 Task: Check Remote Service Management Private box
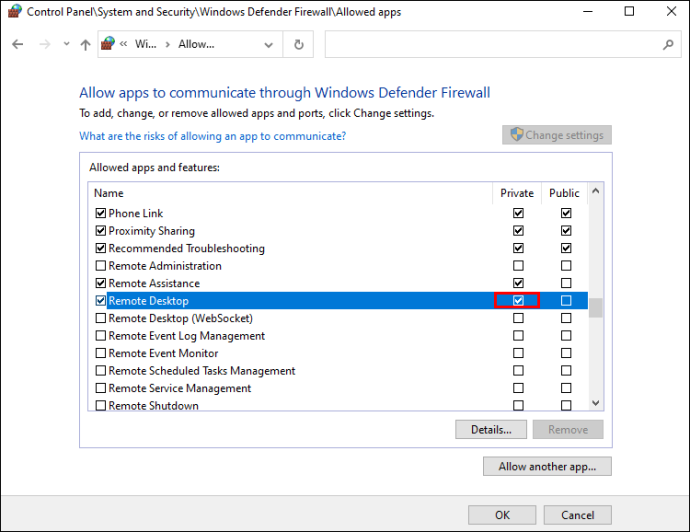click(x=518, y=388)
